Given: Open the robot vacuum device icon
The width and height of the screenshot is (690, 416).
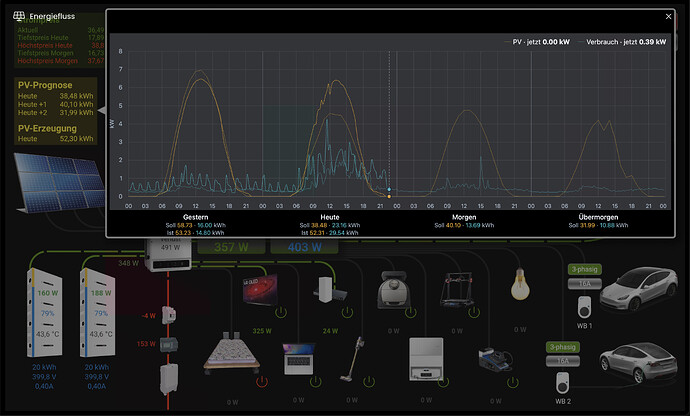Looking at the screenshot, I should (x=394, y=289).
